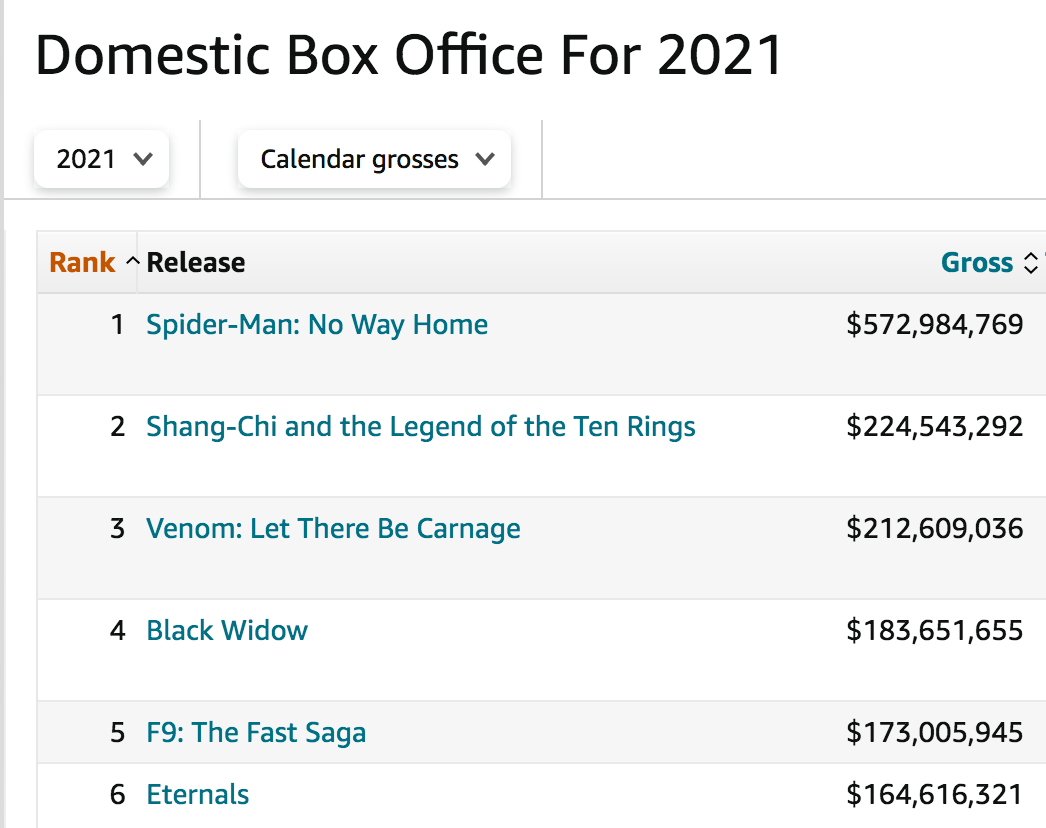Sort by the Rank column header
1046x828 pixels.
coord(83,263)
